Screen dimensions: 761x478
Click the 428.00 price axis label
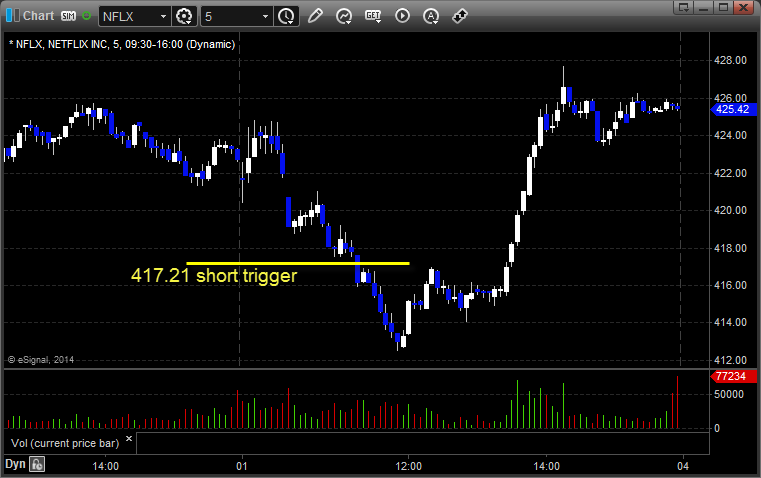tap(730, 60)
